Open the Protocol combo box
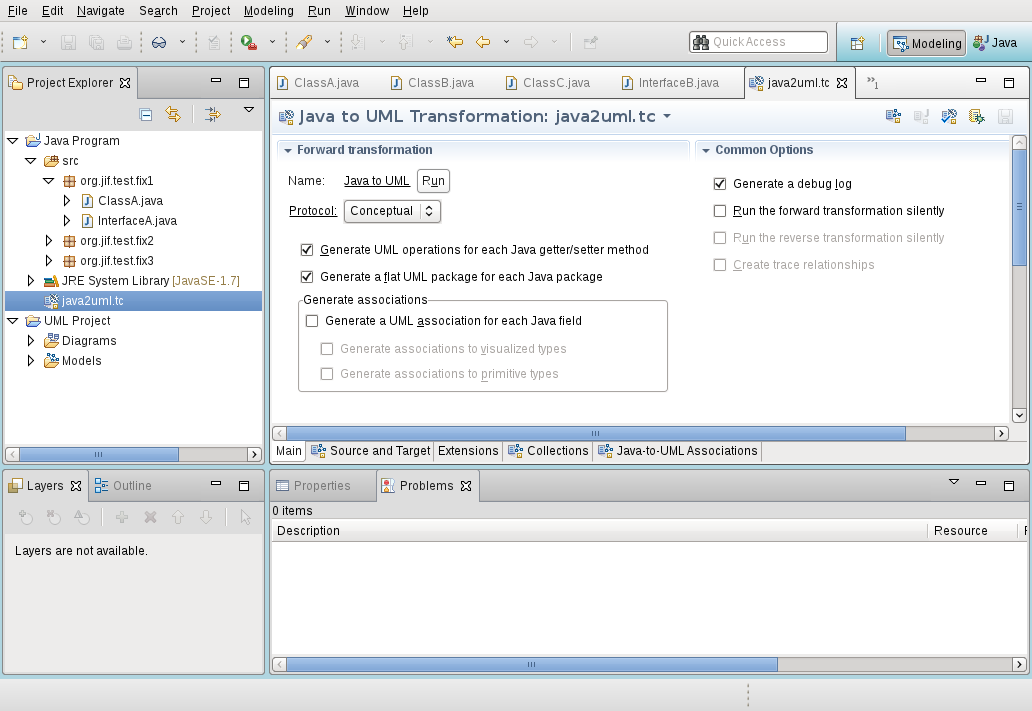This screenshot has height=711, width=1032. (x=392, y=211)
